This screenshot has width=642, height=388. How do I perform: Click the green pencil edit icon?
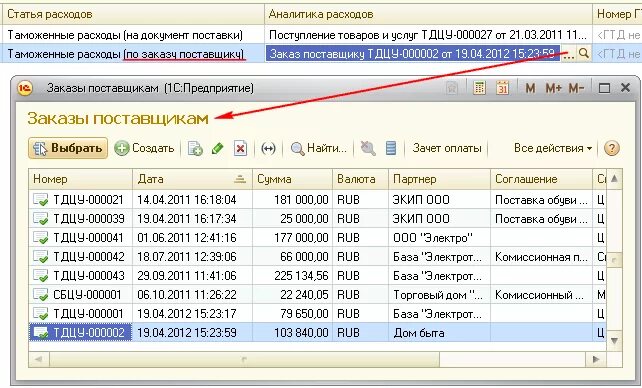pos(217,148)
